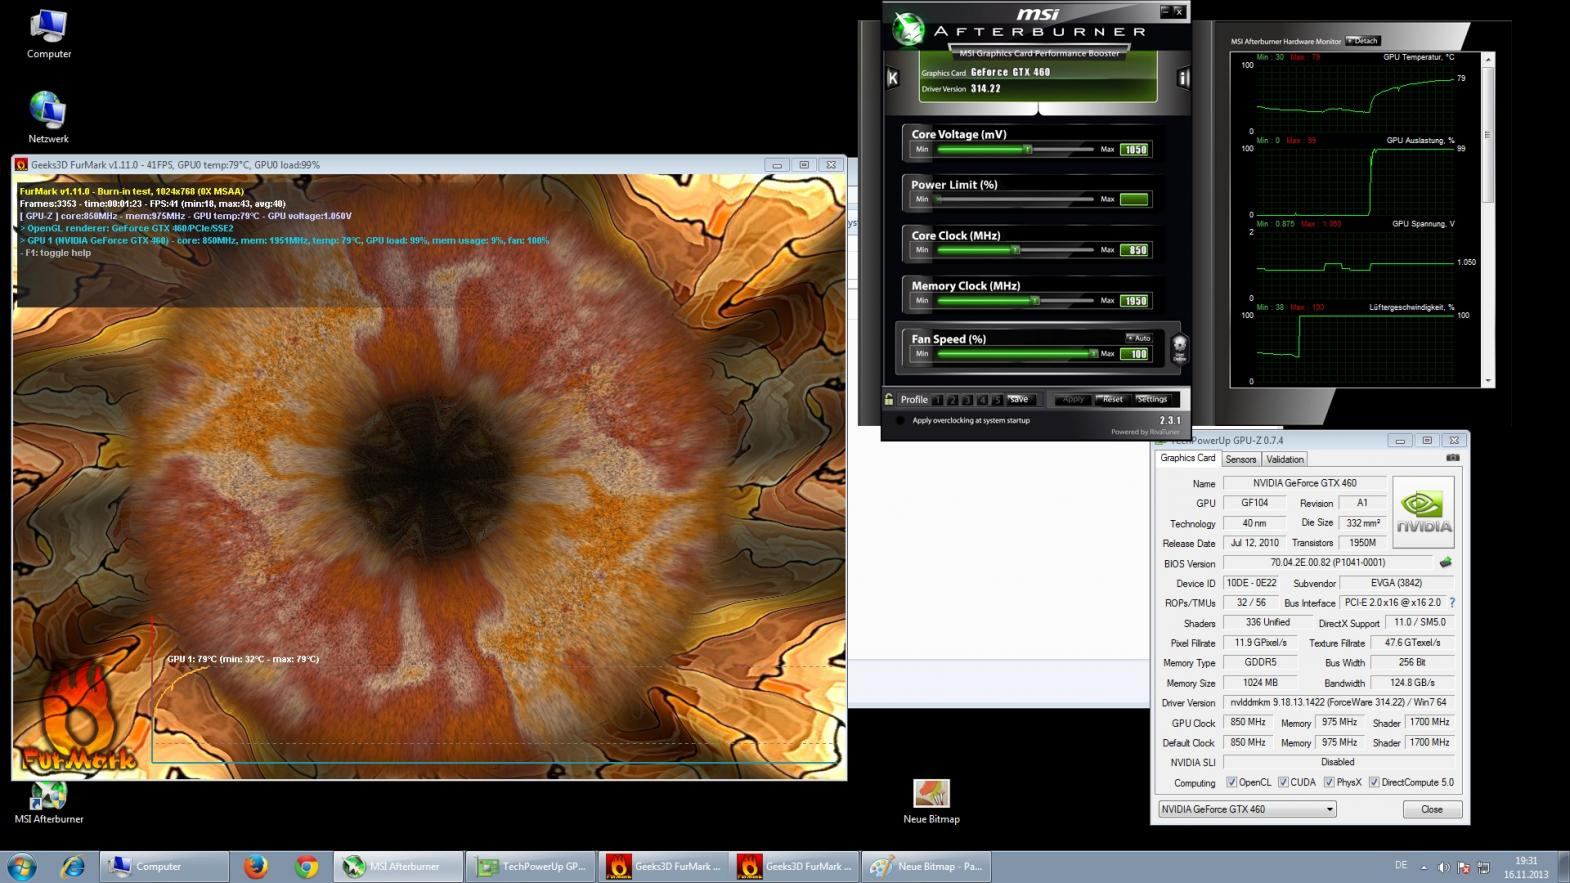The width and height of the screenshot is (1570, 883).
Task: Toggle the Auto fan speed button
Action: (1138, 338)
